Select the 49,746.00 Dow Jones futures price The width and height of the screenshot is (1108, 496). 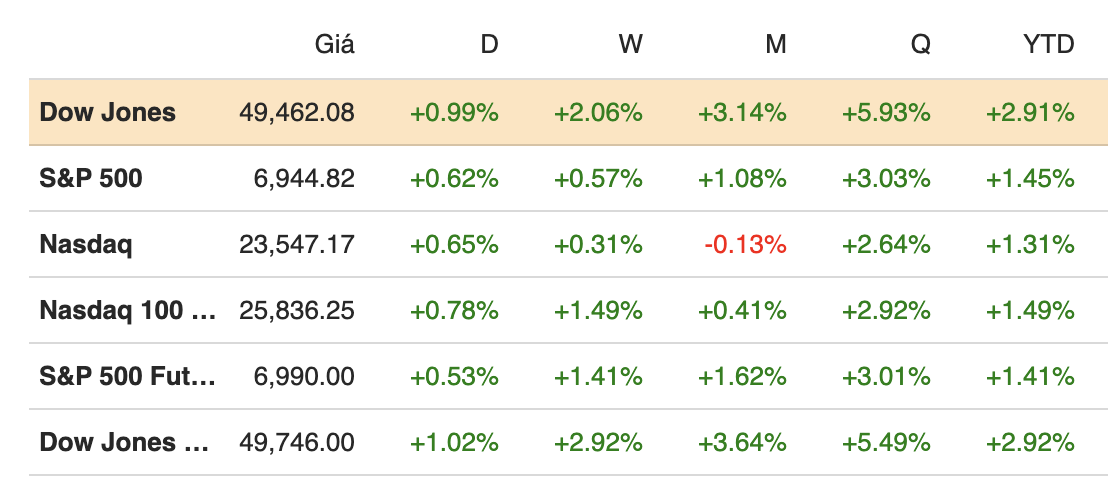click(297, 442)
